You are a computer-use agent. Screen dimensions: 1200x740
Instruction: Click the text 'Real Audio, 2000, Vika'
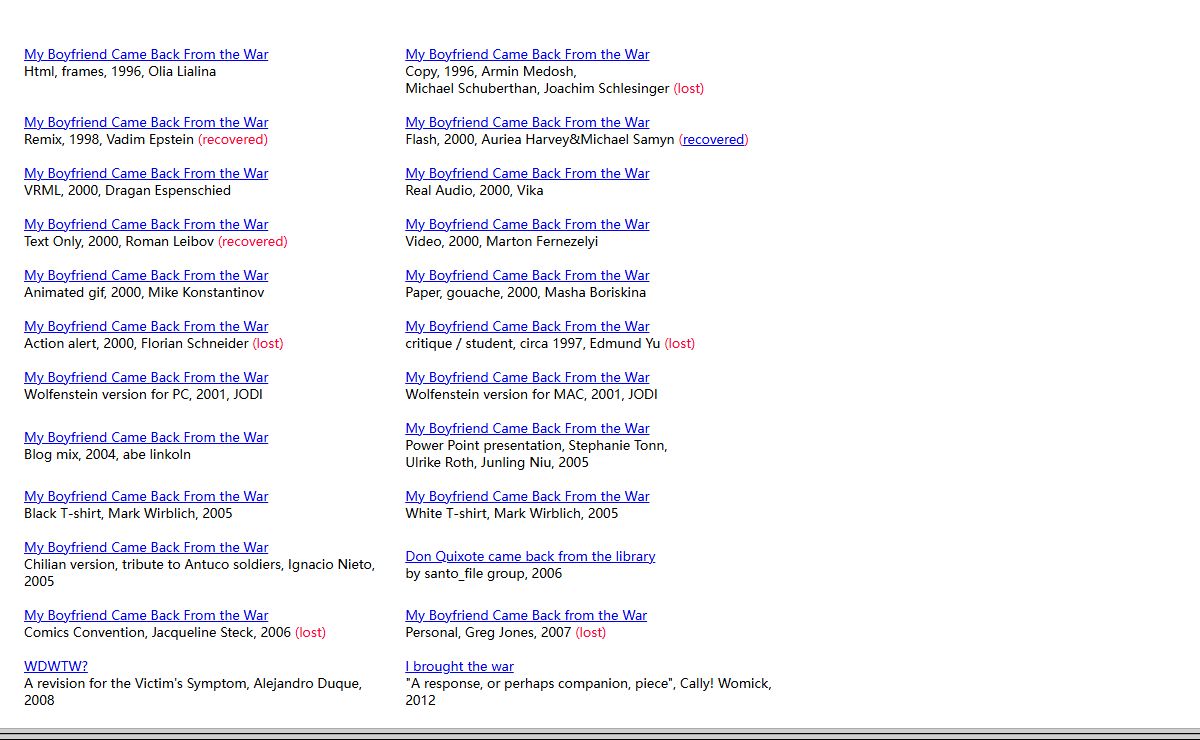[x=474, y=190]
